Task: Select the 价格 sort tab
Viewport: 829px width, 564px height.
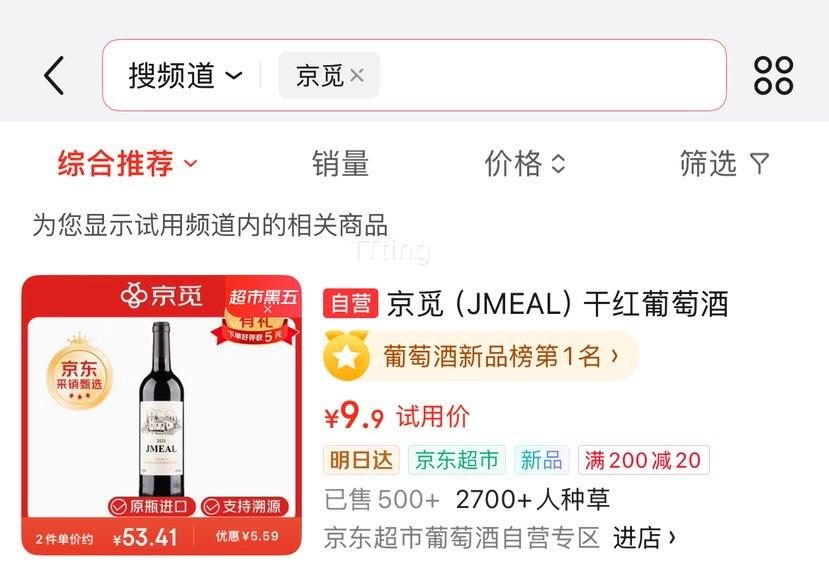Action: 513,163
